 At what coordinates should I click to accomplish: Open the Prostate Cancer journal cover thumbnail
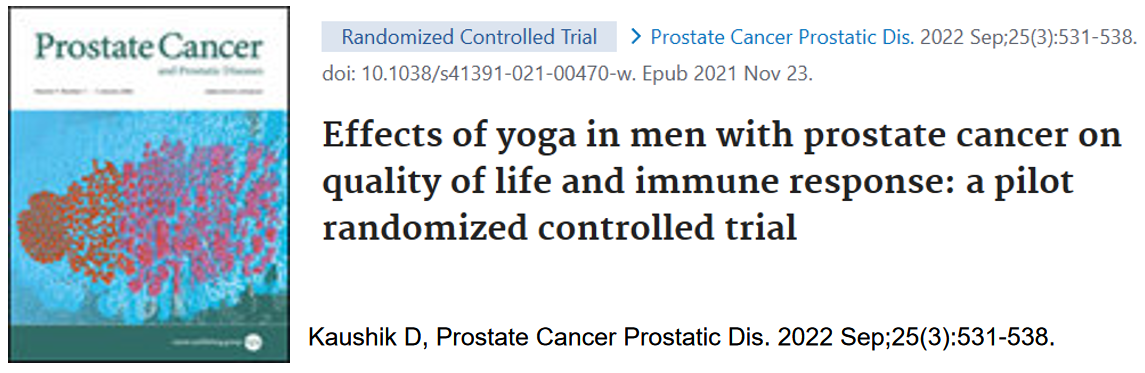149,185
